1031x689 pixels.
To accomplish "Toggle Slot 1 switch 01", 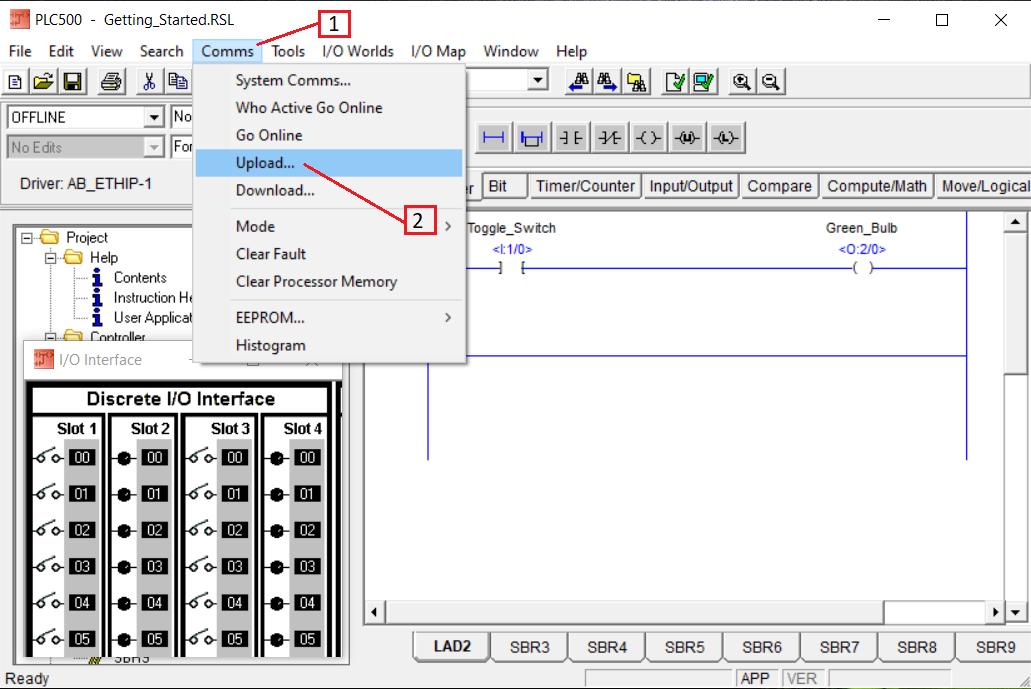I will point(49,493).
